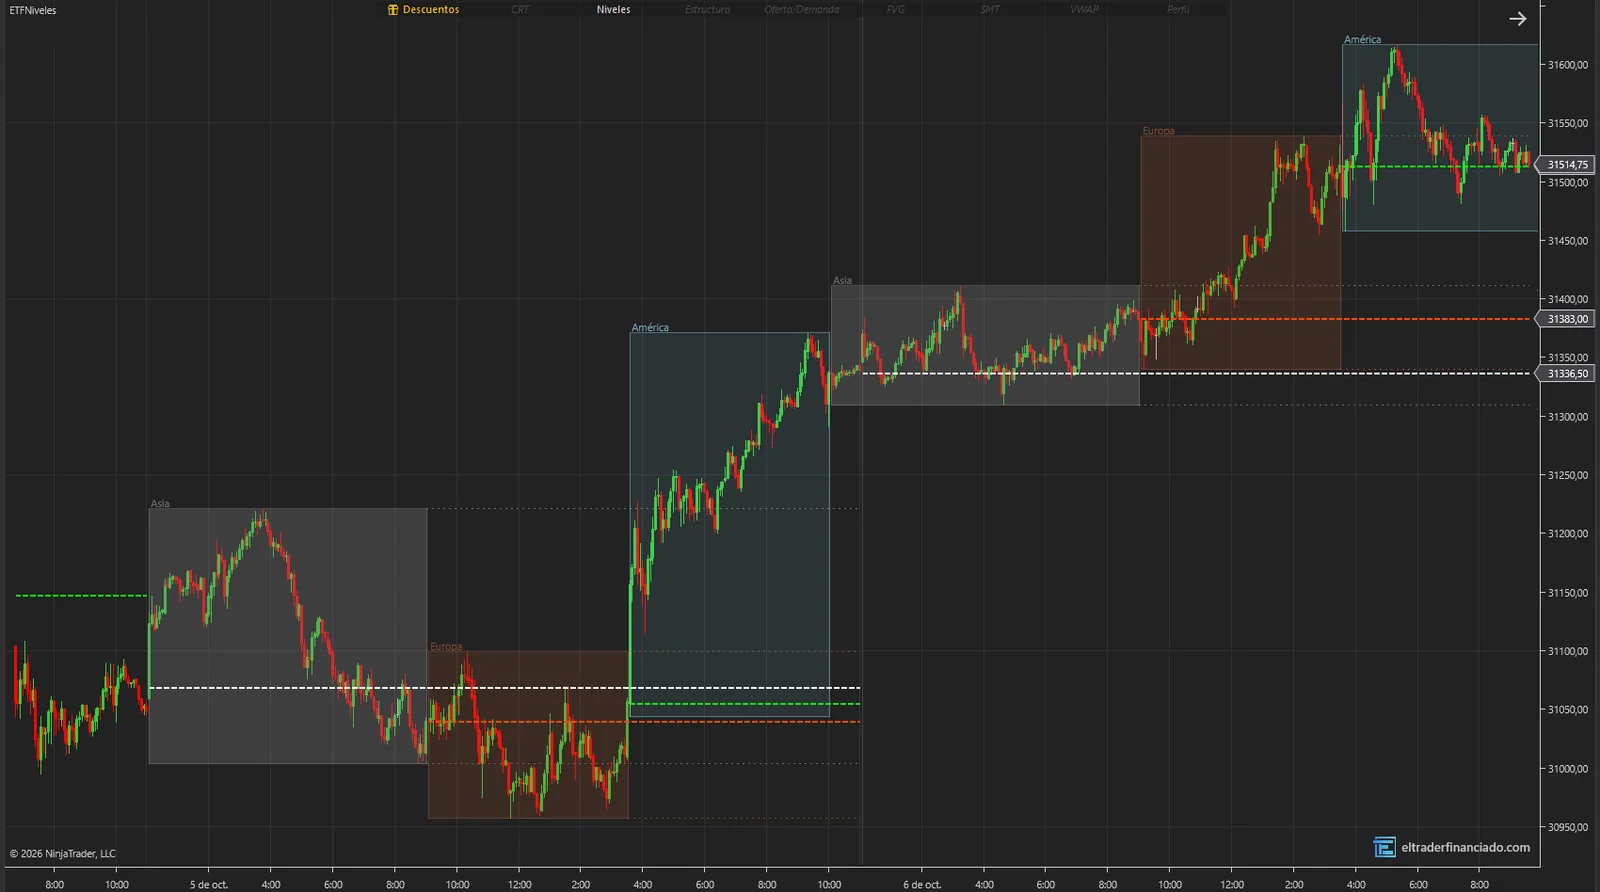Viewport: 1600px width, 892px height.
Task: Toggle the SMT indicator button
Action: click(x=990, y=10)
